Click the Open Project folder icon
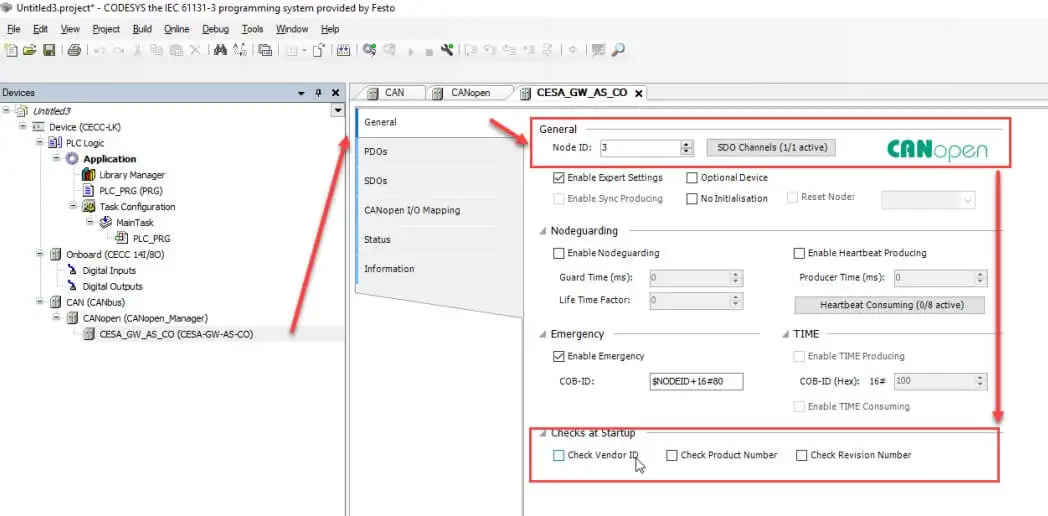The width and height of the screenshot is (1048, 516). tap(29, 50)
